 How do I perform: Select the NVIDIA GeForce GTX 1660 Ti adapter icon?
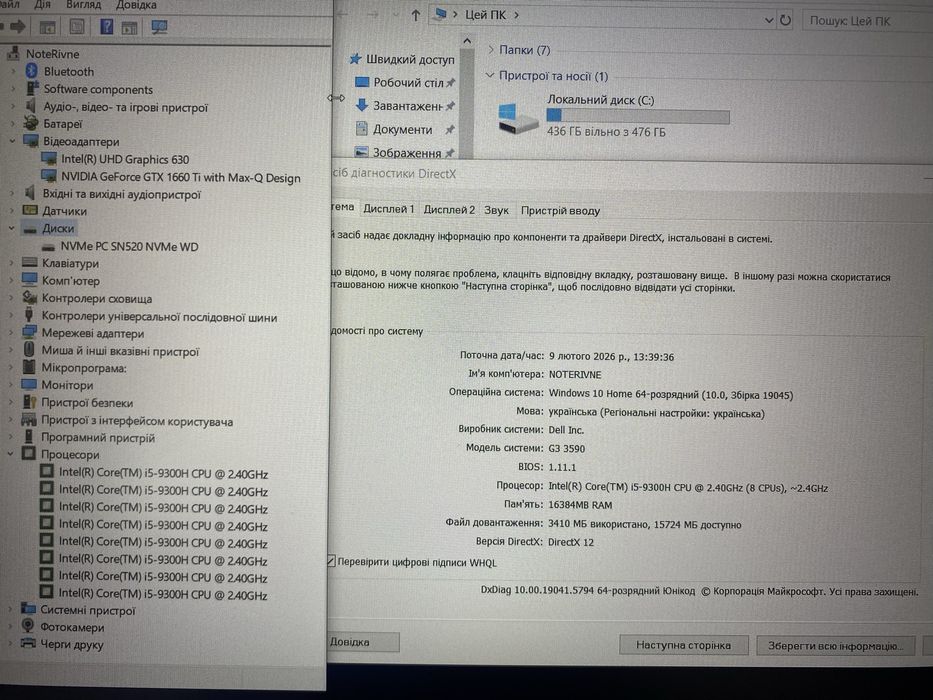[x=49, y=177]
